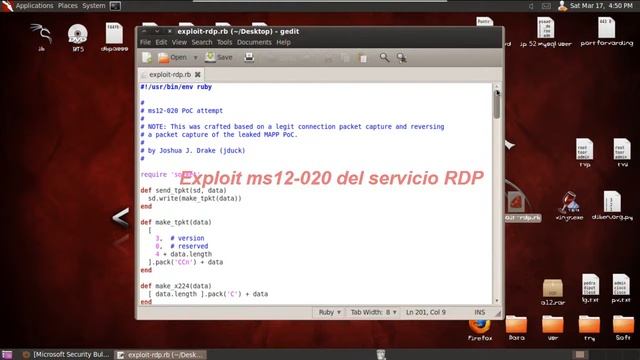
Task: Expand the recent files arrow beside Open
Action: pyautogui.click(x=196, y=58)
